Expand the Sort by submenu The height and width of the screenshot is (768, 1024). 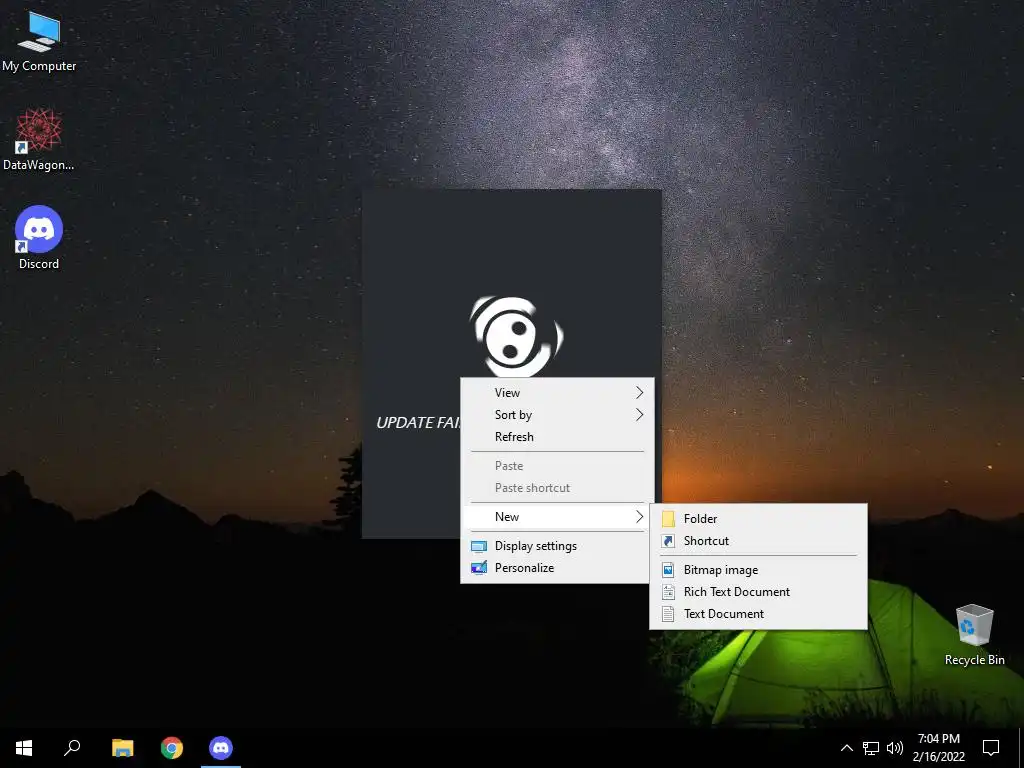[x=557, y=415]
